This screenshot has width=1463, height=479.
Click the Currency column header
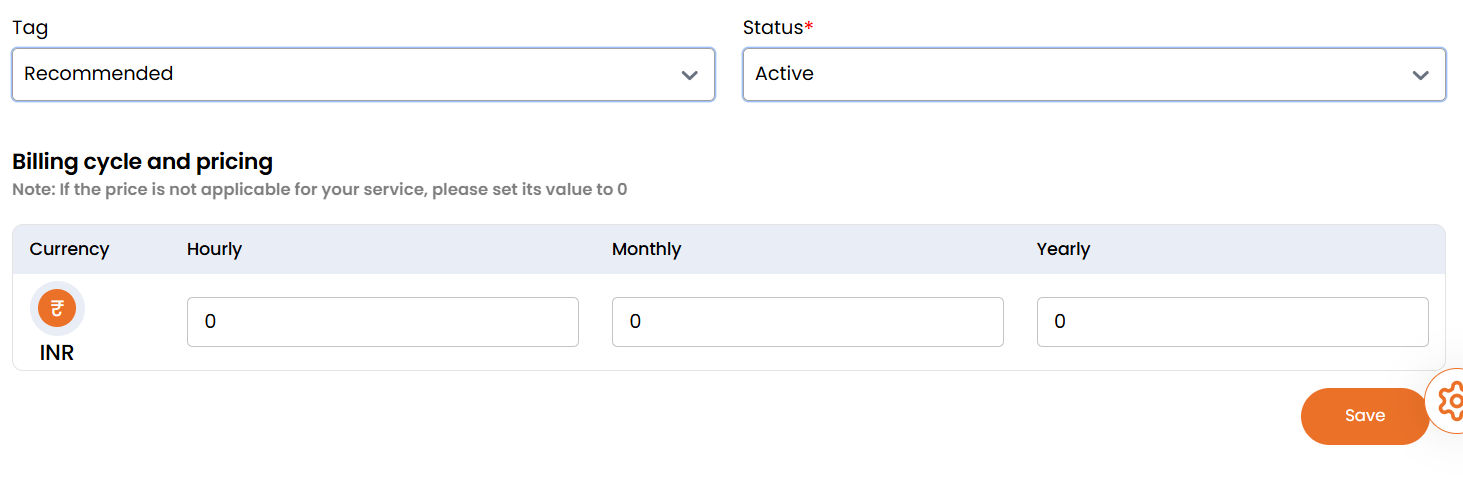coord(69,249)
